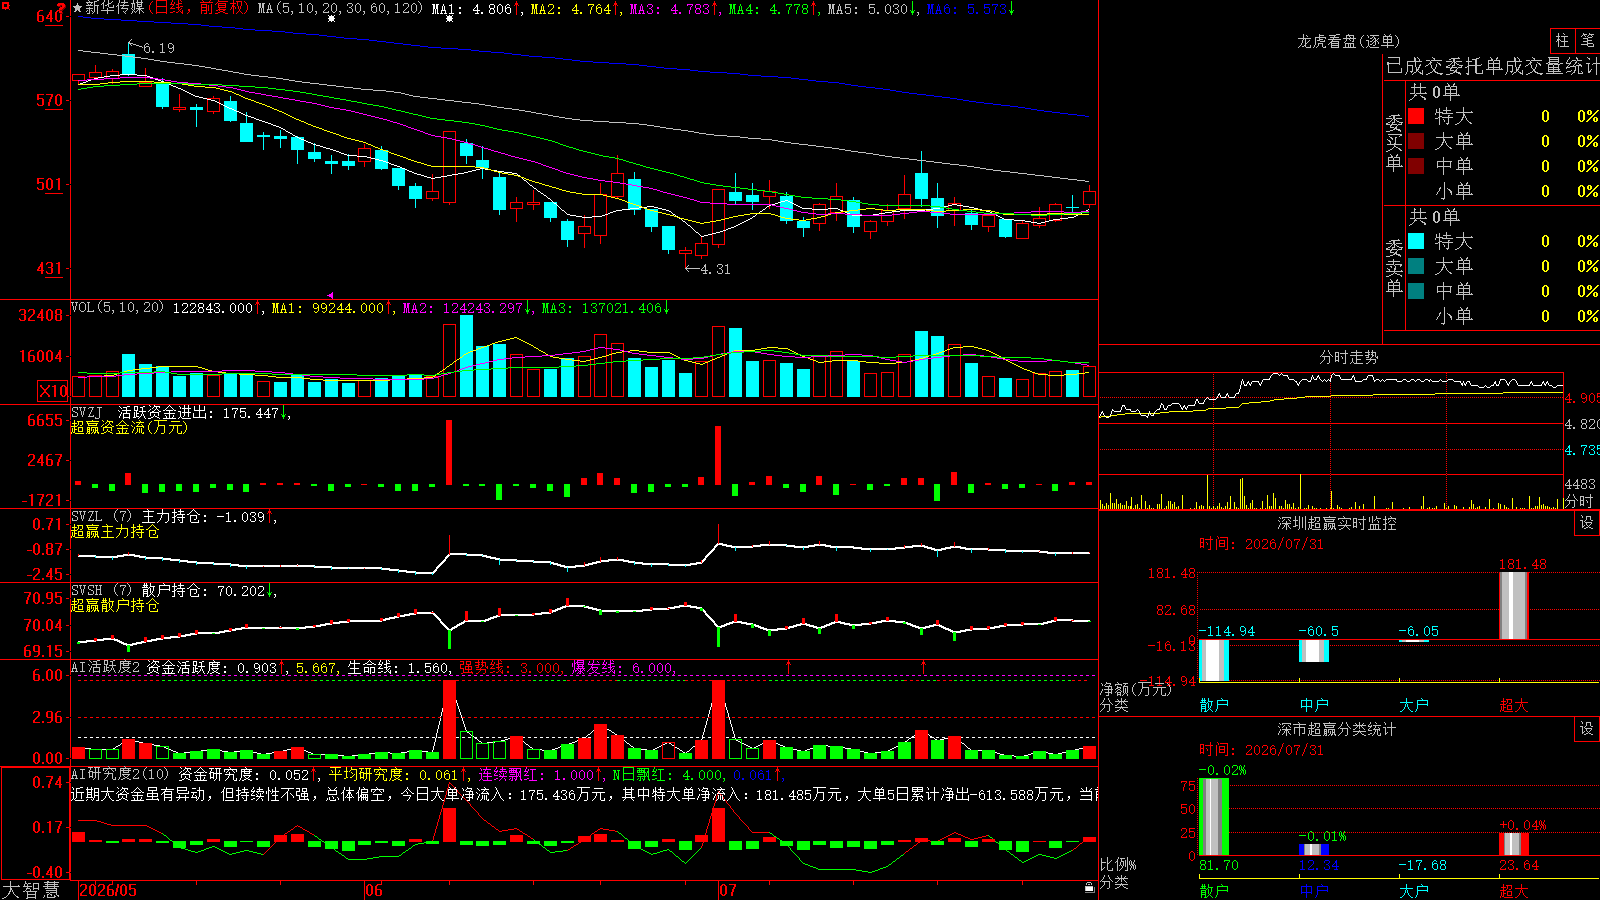Screen dimensions: 1600x900
Task: Select the 笔 tick view button
Action: 1587,40
